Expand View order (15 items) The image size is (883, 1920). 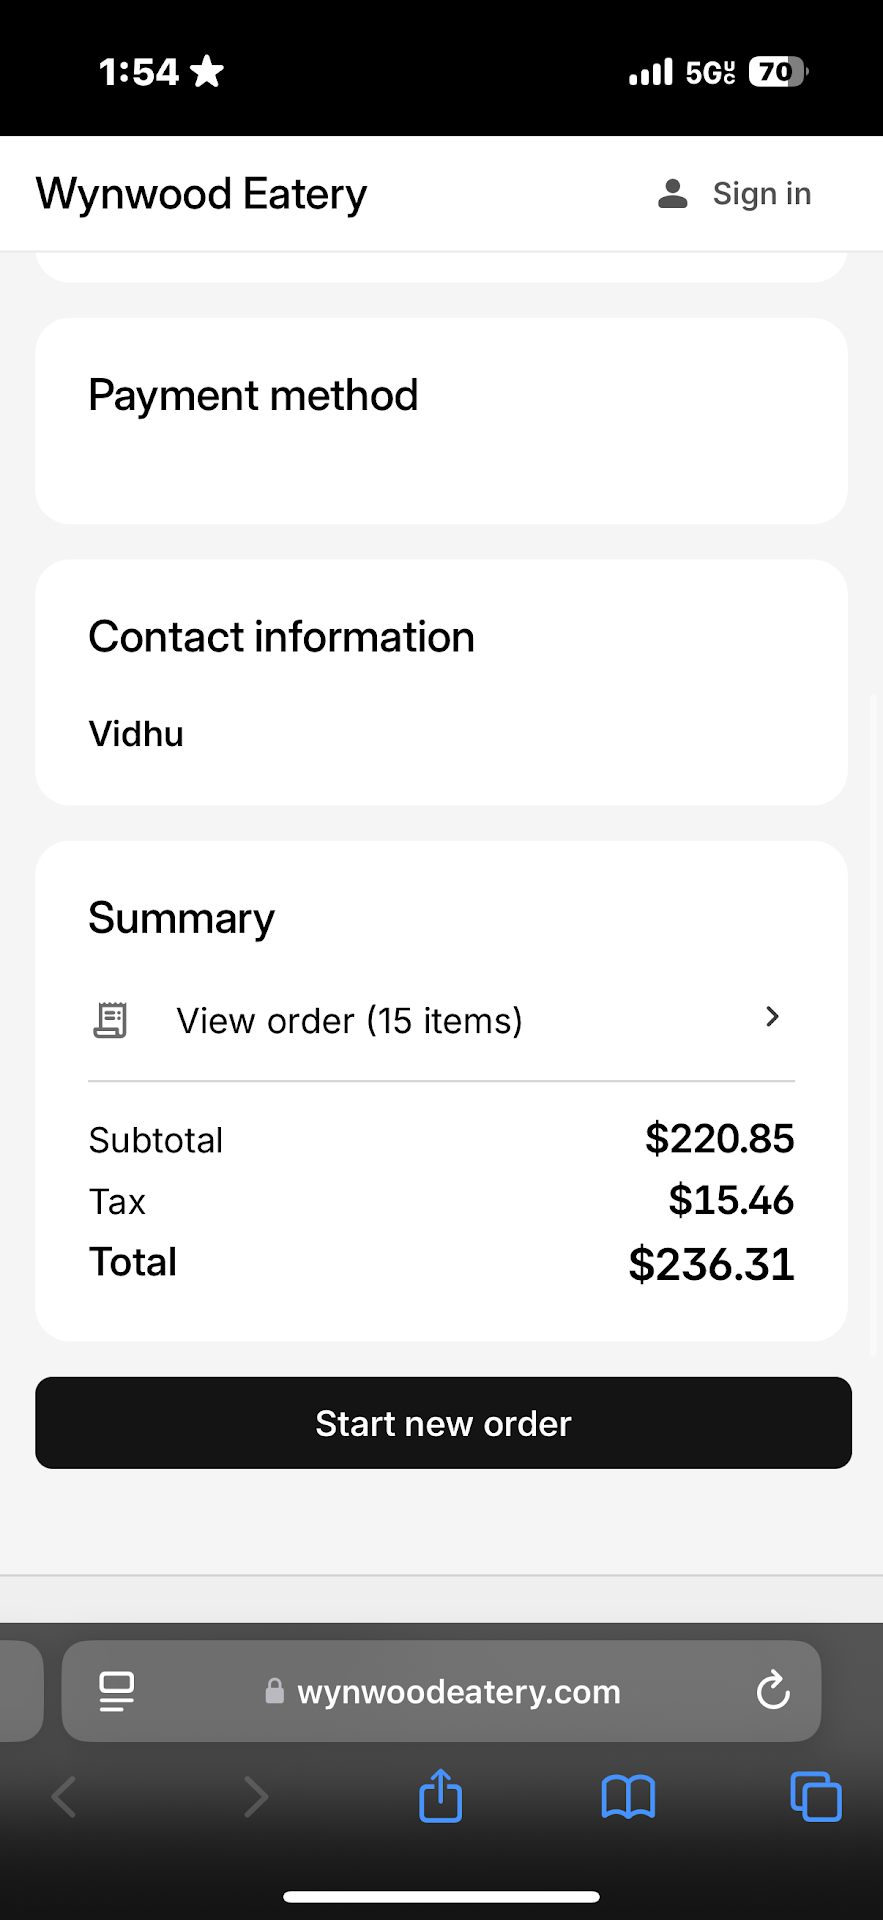(x=349, y=1021)
